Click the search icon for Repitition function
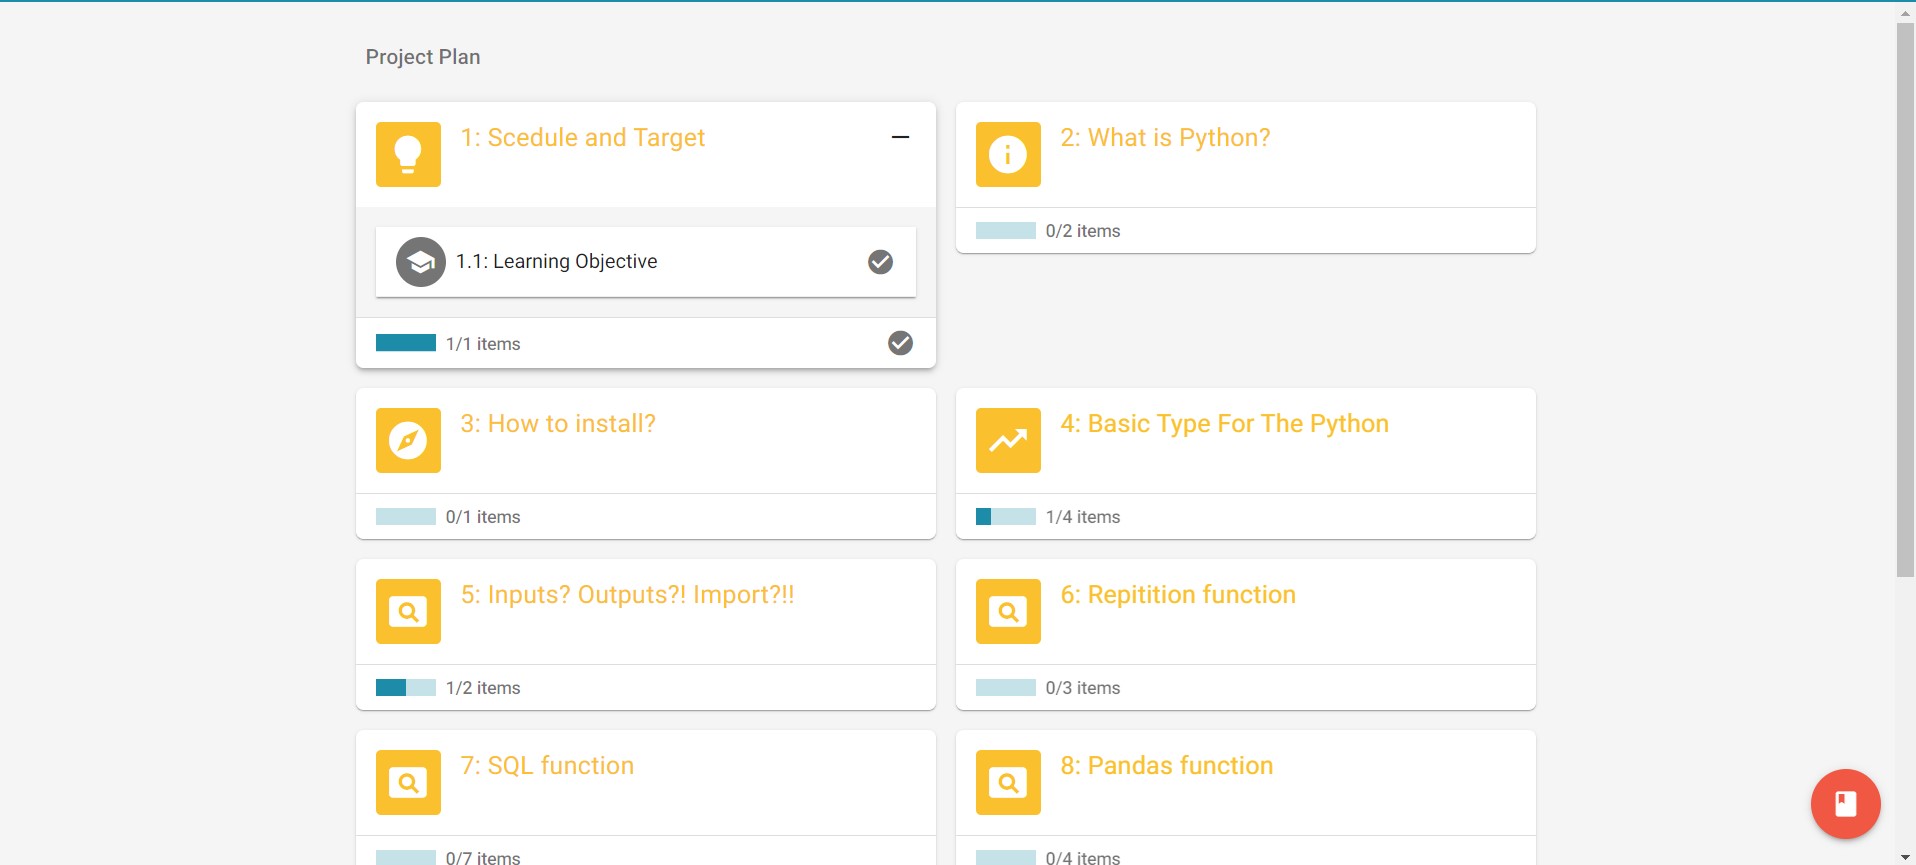 coord(1008,611)
